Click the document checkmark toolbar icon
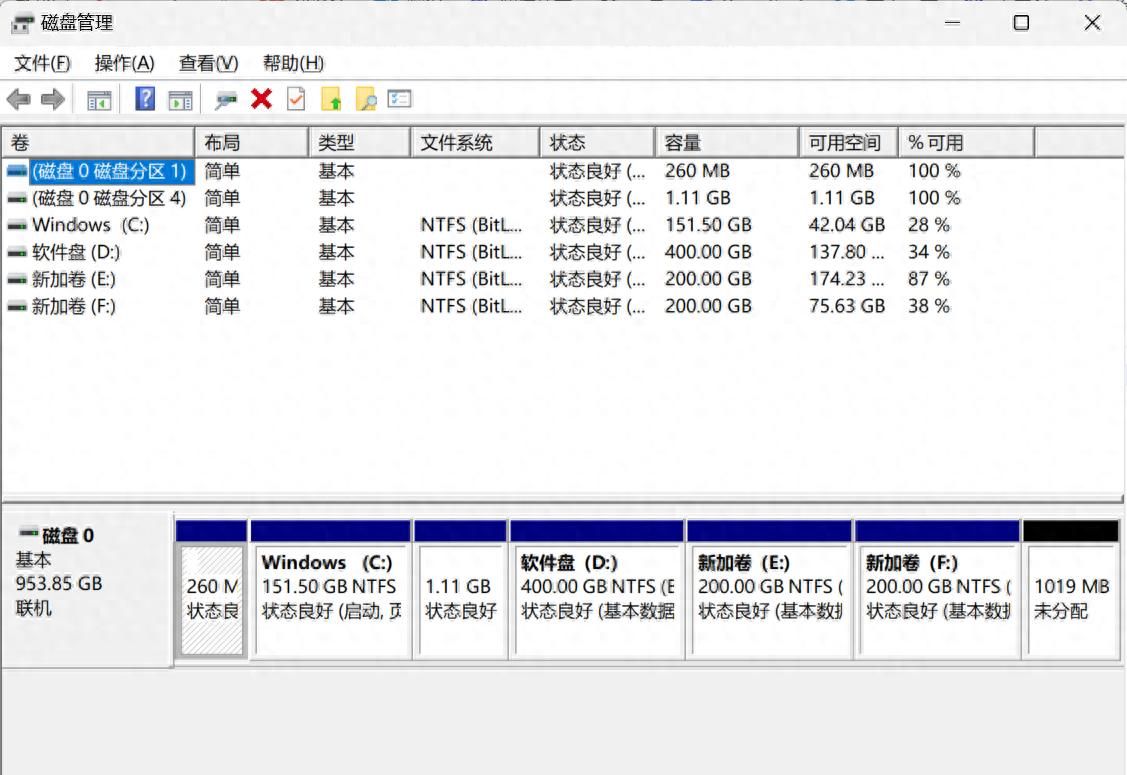This screenshot has height=775, width=1127. [x=295, y=99]
